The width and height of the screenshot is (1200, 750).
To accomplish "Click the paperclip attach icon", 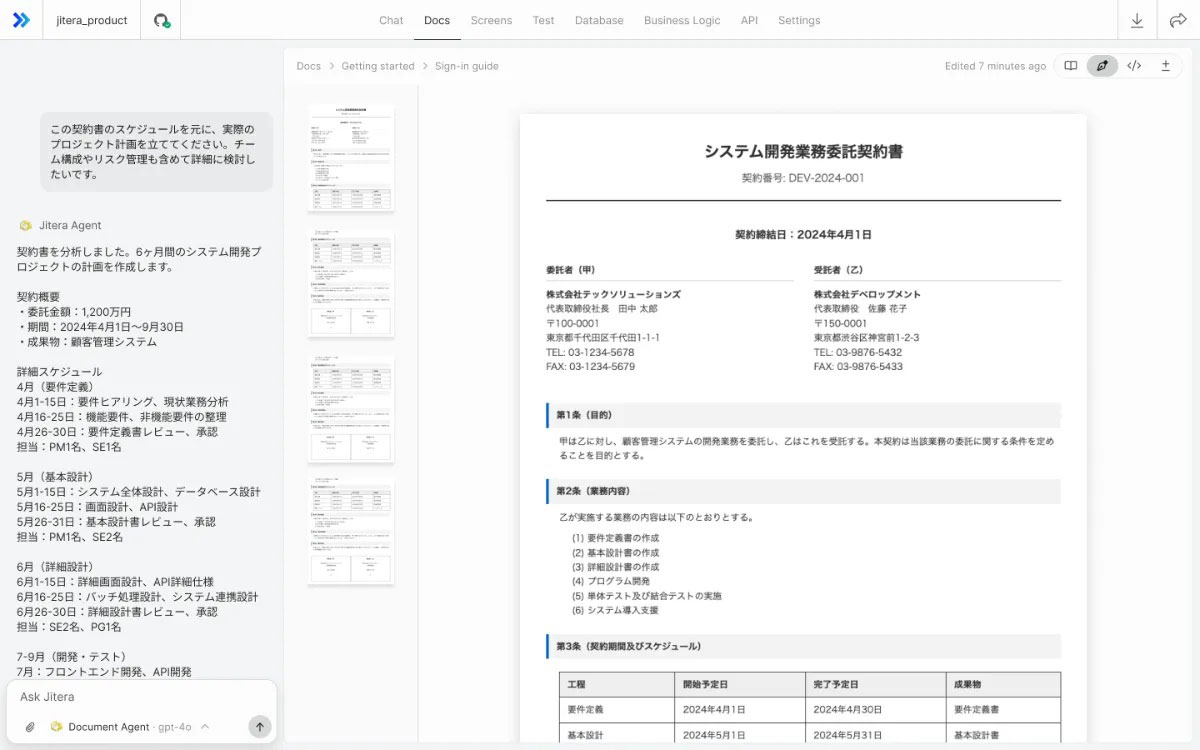I will point(30,727).
